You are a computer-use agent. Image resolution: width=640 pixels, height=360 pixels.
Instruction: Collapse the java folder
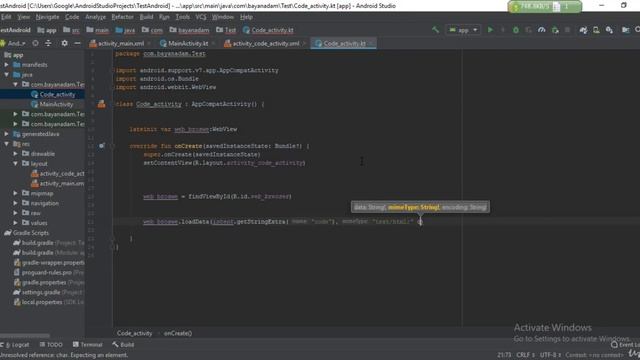point(7,75)
